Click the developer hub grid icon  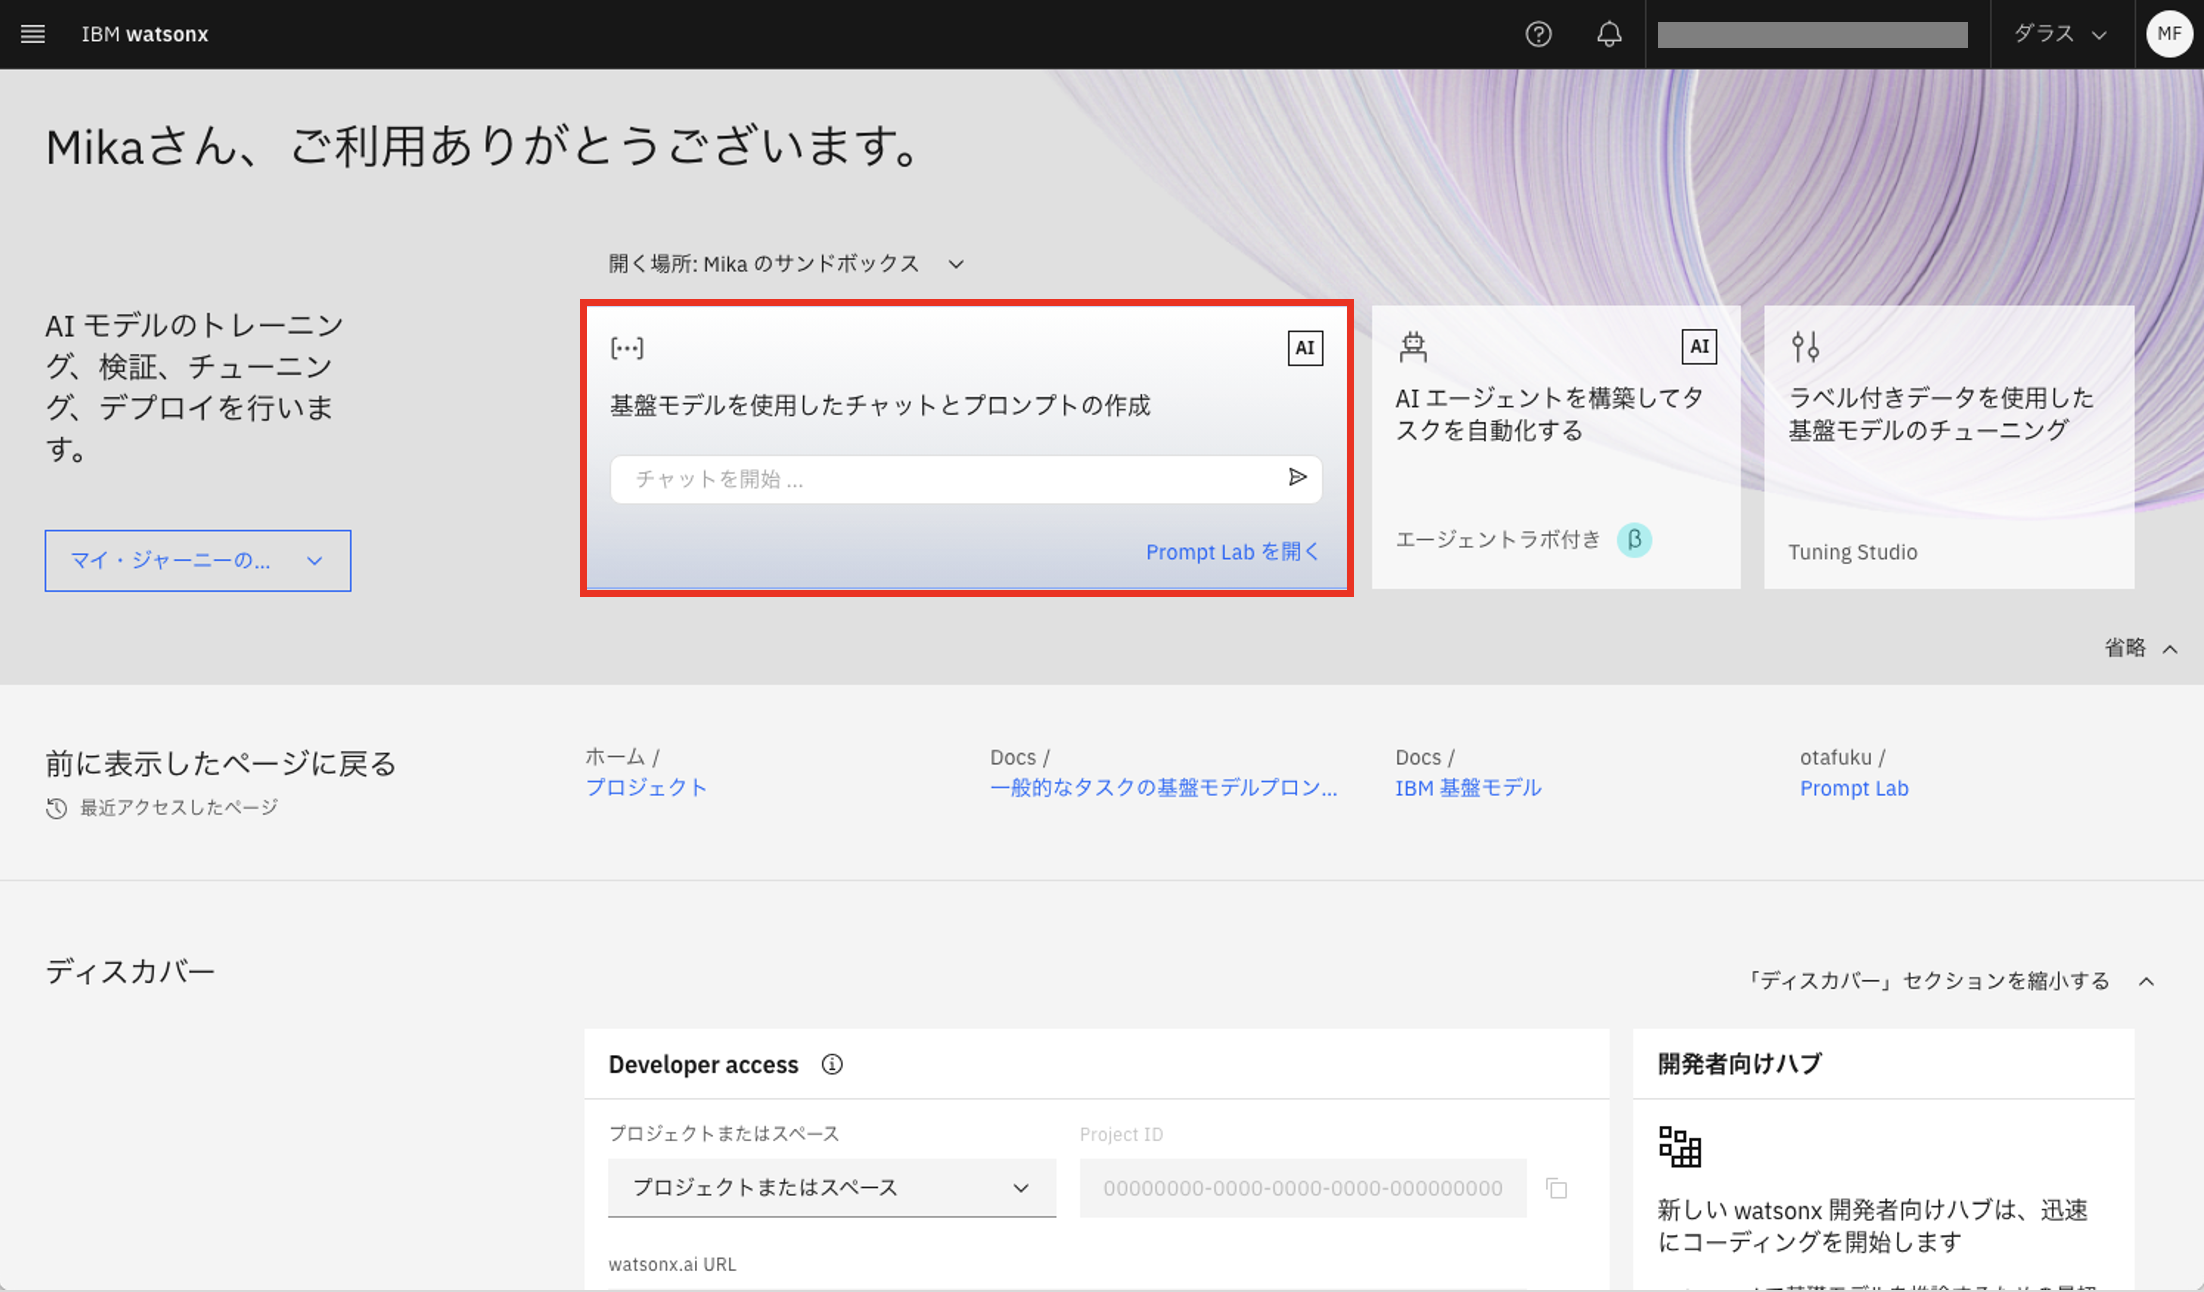click(1680, 1147)
